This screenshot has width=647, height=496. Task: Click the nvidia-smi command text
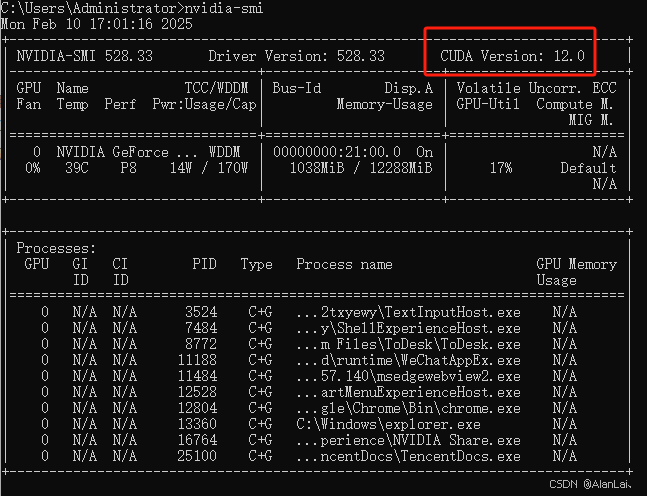tap(224, 8)
